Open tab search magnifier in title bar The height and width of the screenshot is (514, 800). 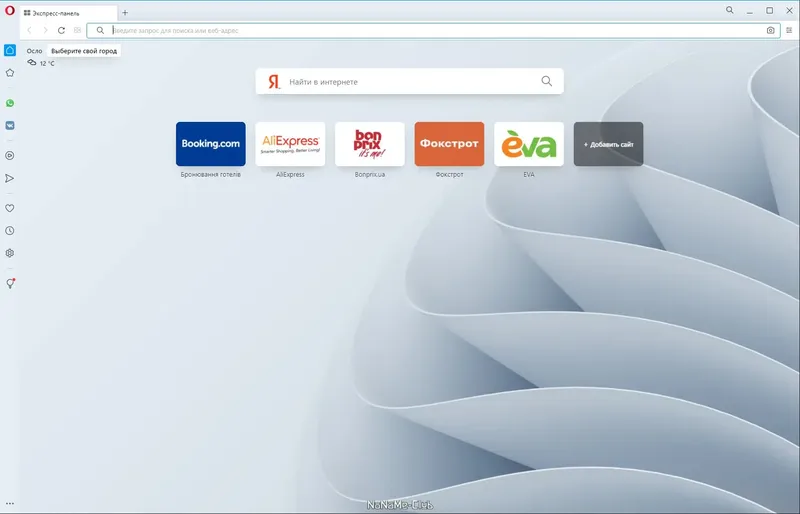point(730,10)
